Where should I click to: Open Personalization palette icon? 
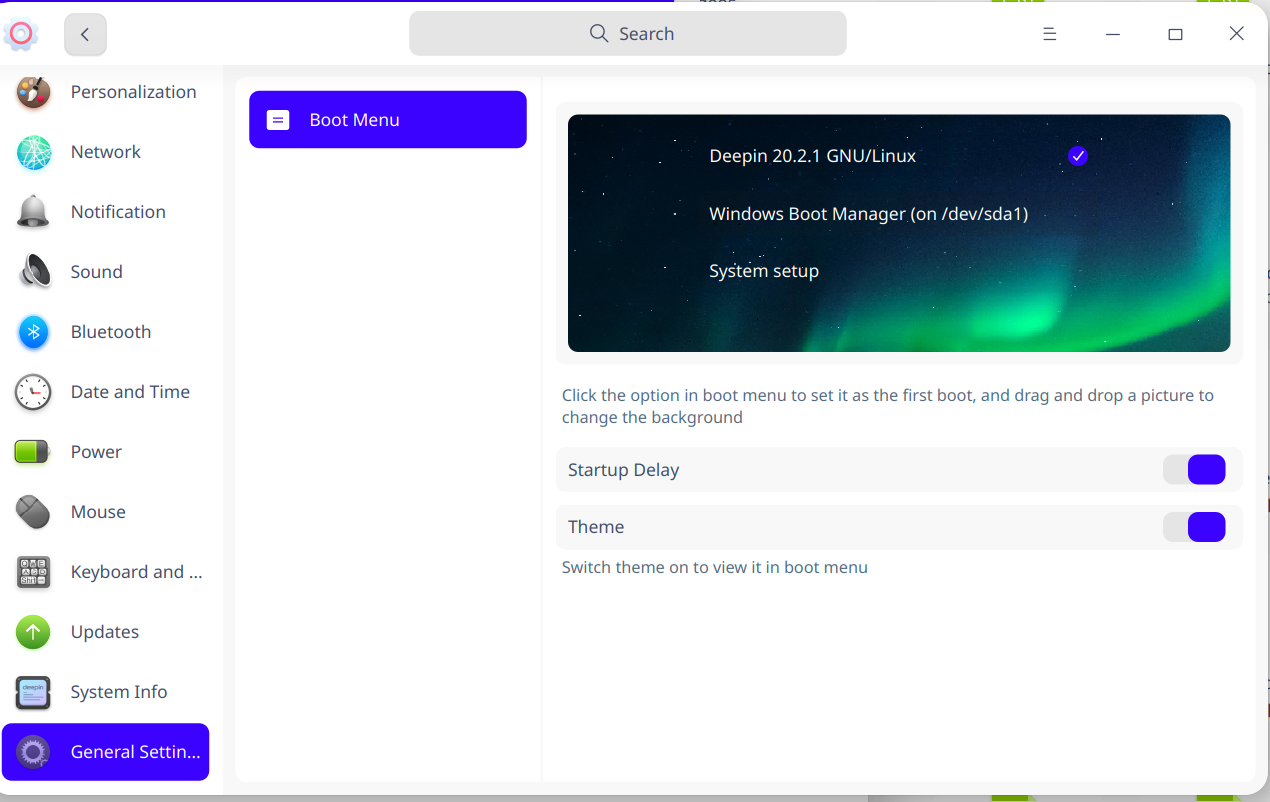click(33, 92)
